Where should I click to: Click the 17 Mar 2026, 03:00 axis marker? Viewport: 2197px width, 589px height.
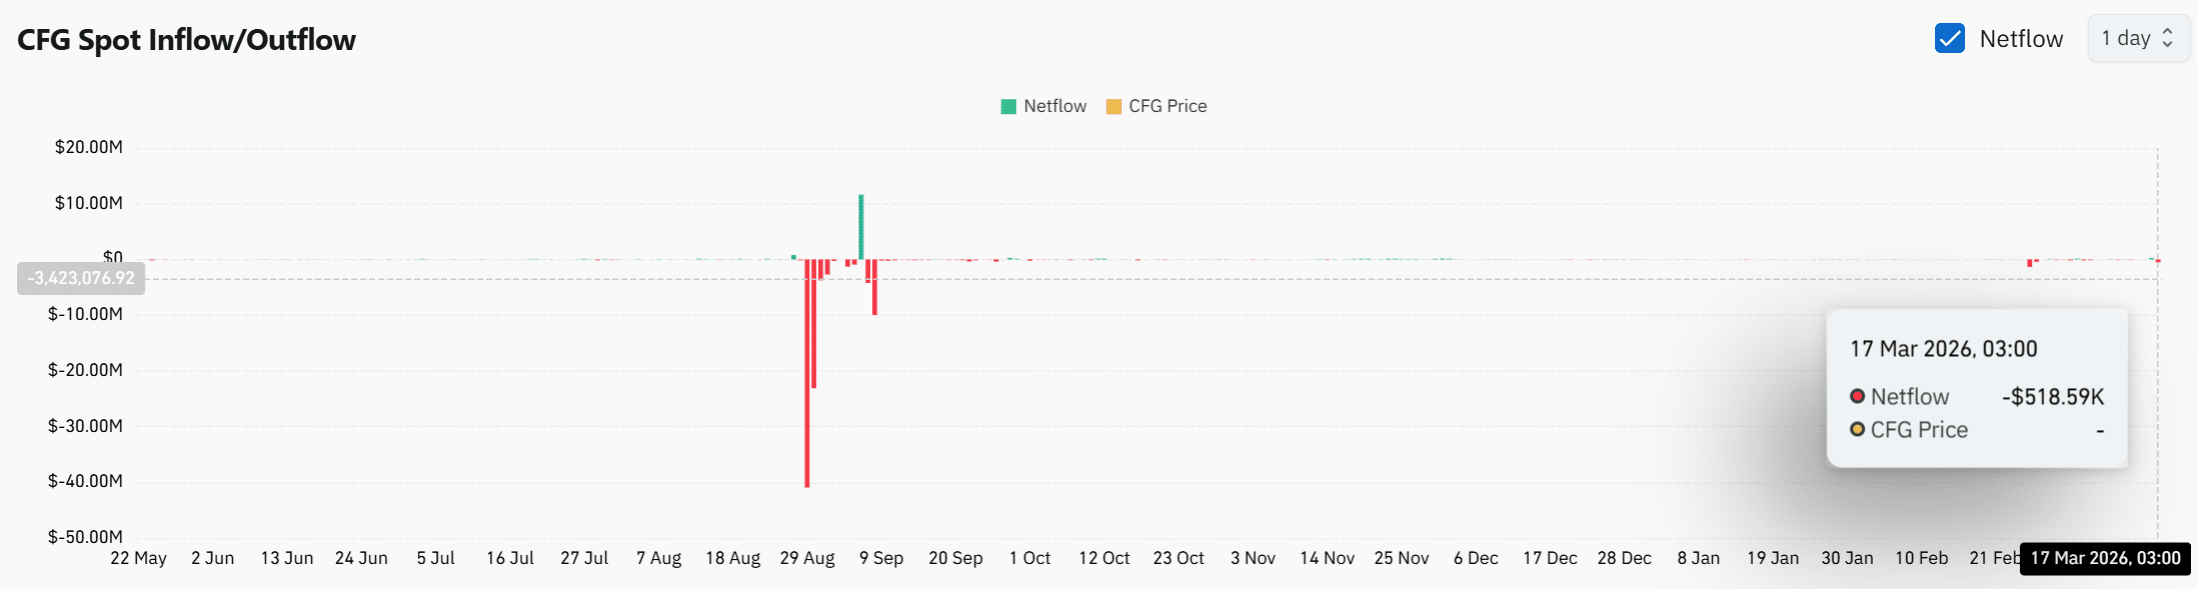[2105, 558]
